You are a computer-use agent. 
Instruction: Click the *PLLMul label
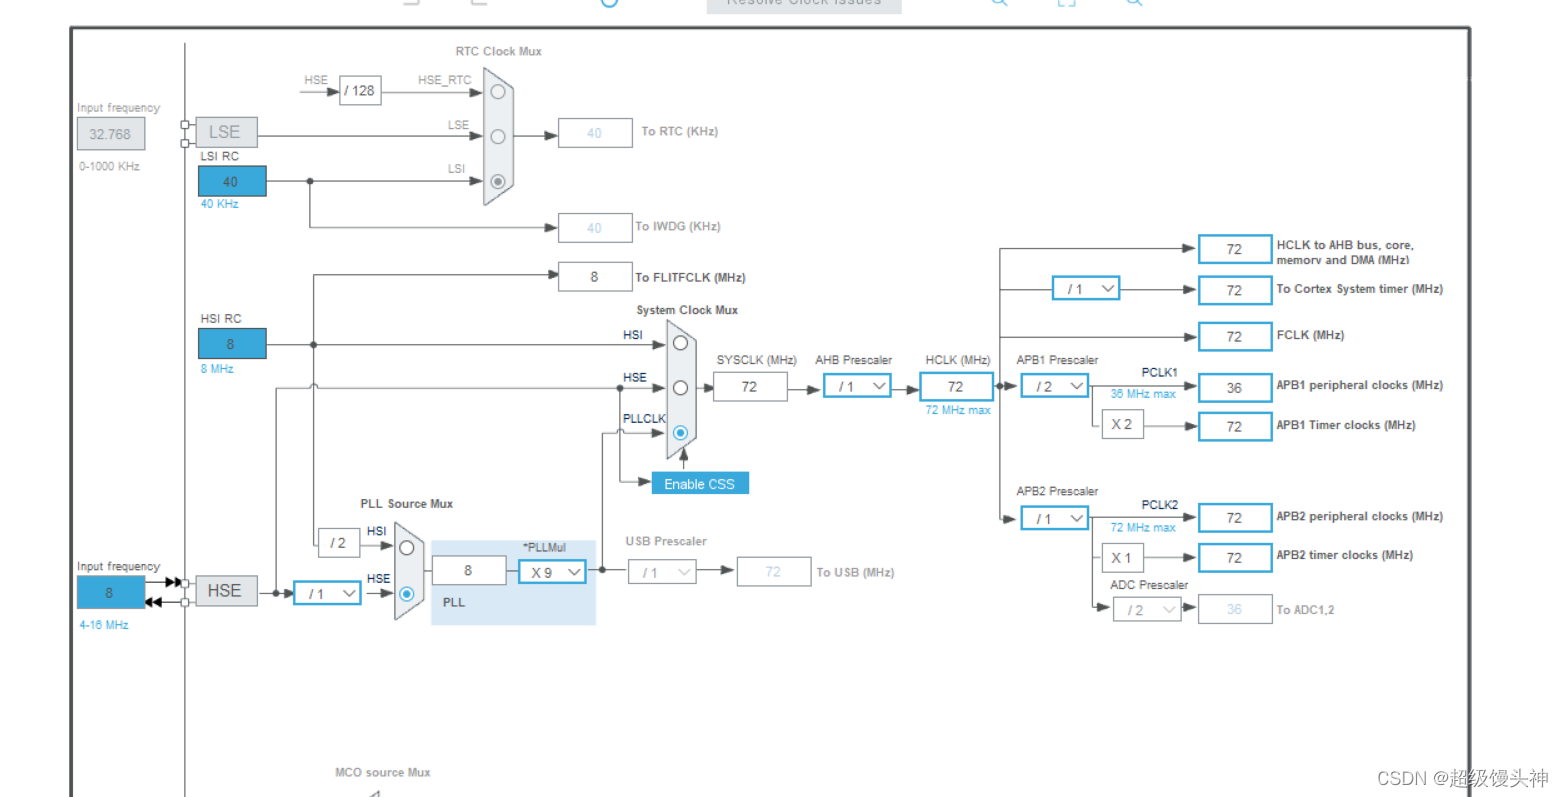[x=544, y=547]
